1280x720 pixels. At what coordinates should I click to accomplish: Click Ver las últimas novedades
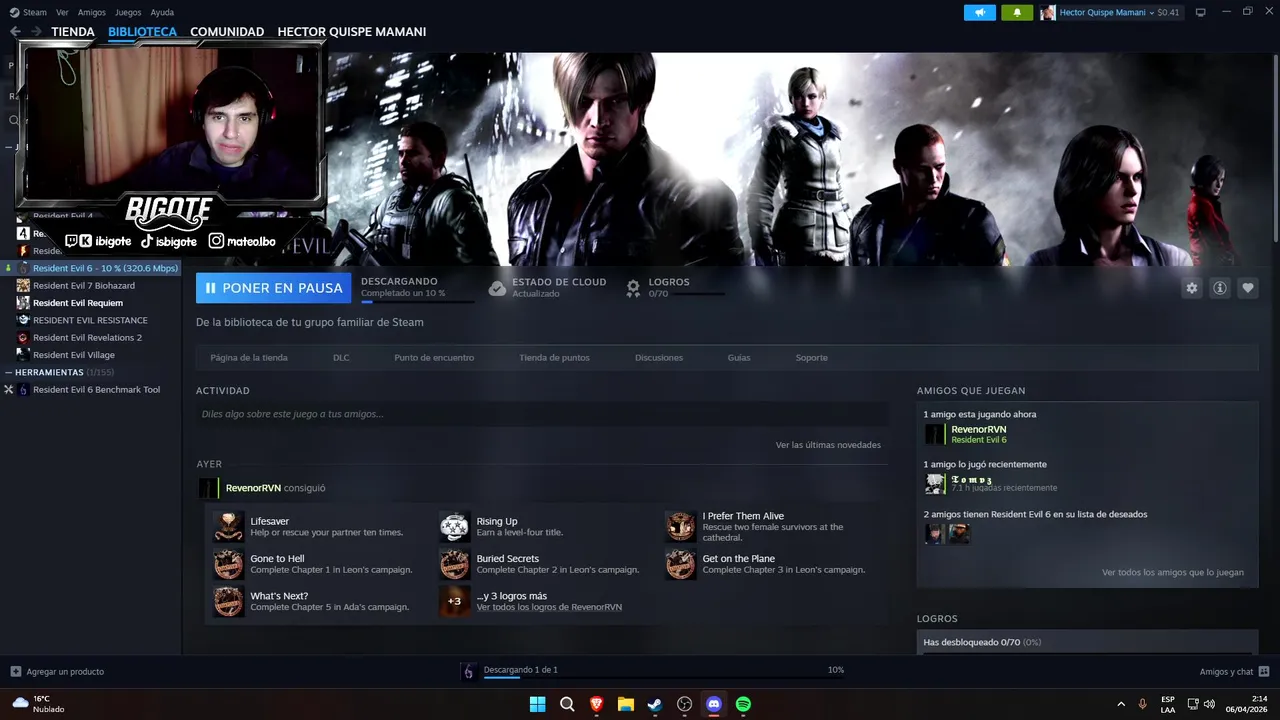point(828,445)
